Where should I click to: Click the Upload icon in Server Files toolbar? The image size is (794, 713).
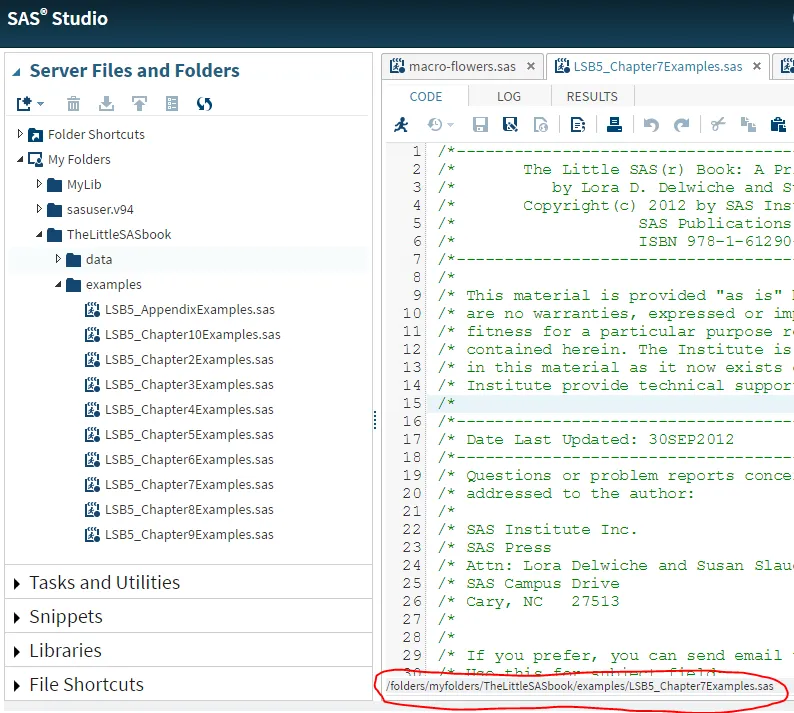(x=139, y=104)
